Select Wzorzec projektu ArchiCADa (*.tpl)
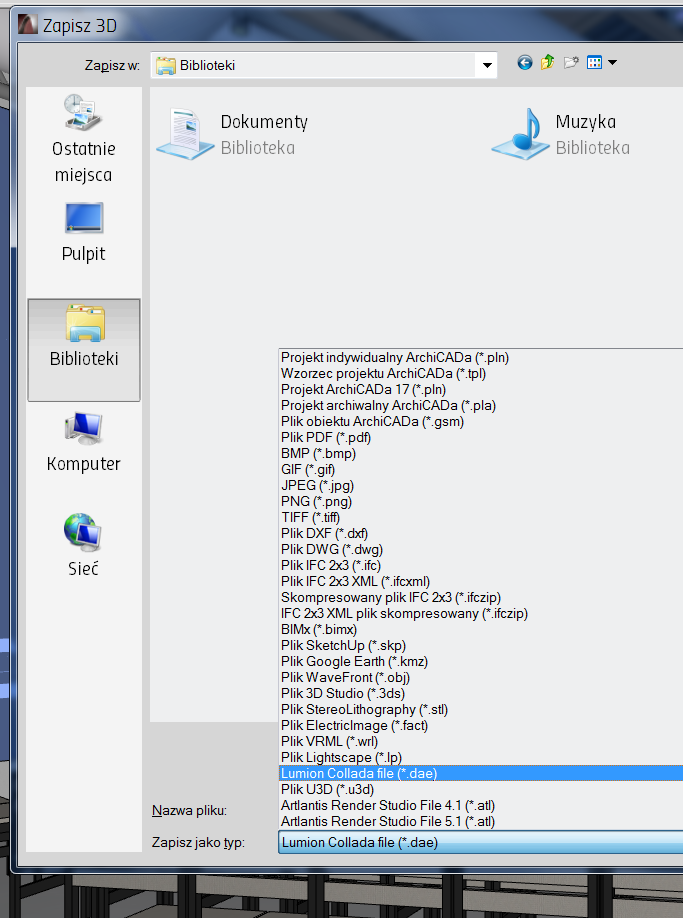Image resolution: width=683 pixels, height=918 pixels. coord(480,374)
